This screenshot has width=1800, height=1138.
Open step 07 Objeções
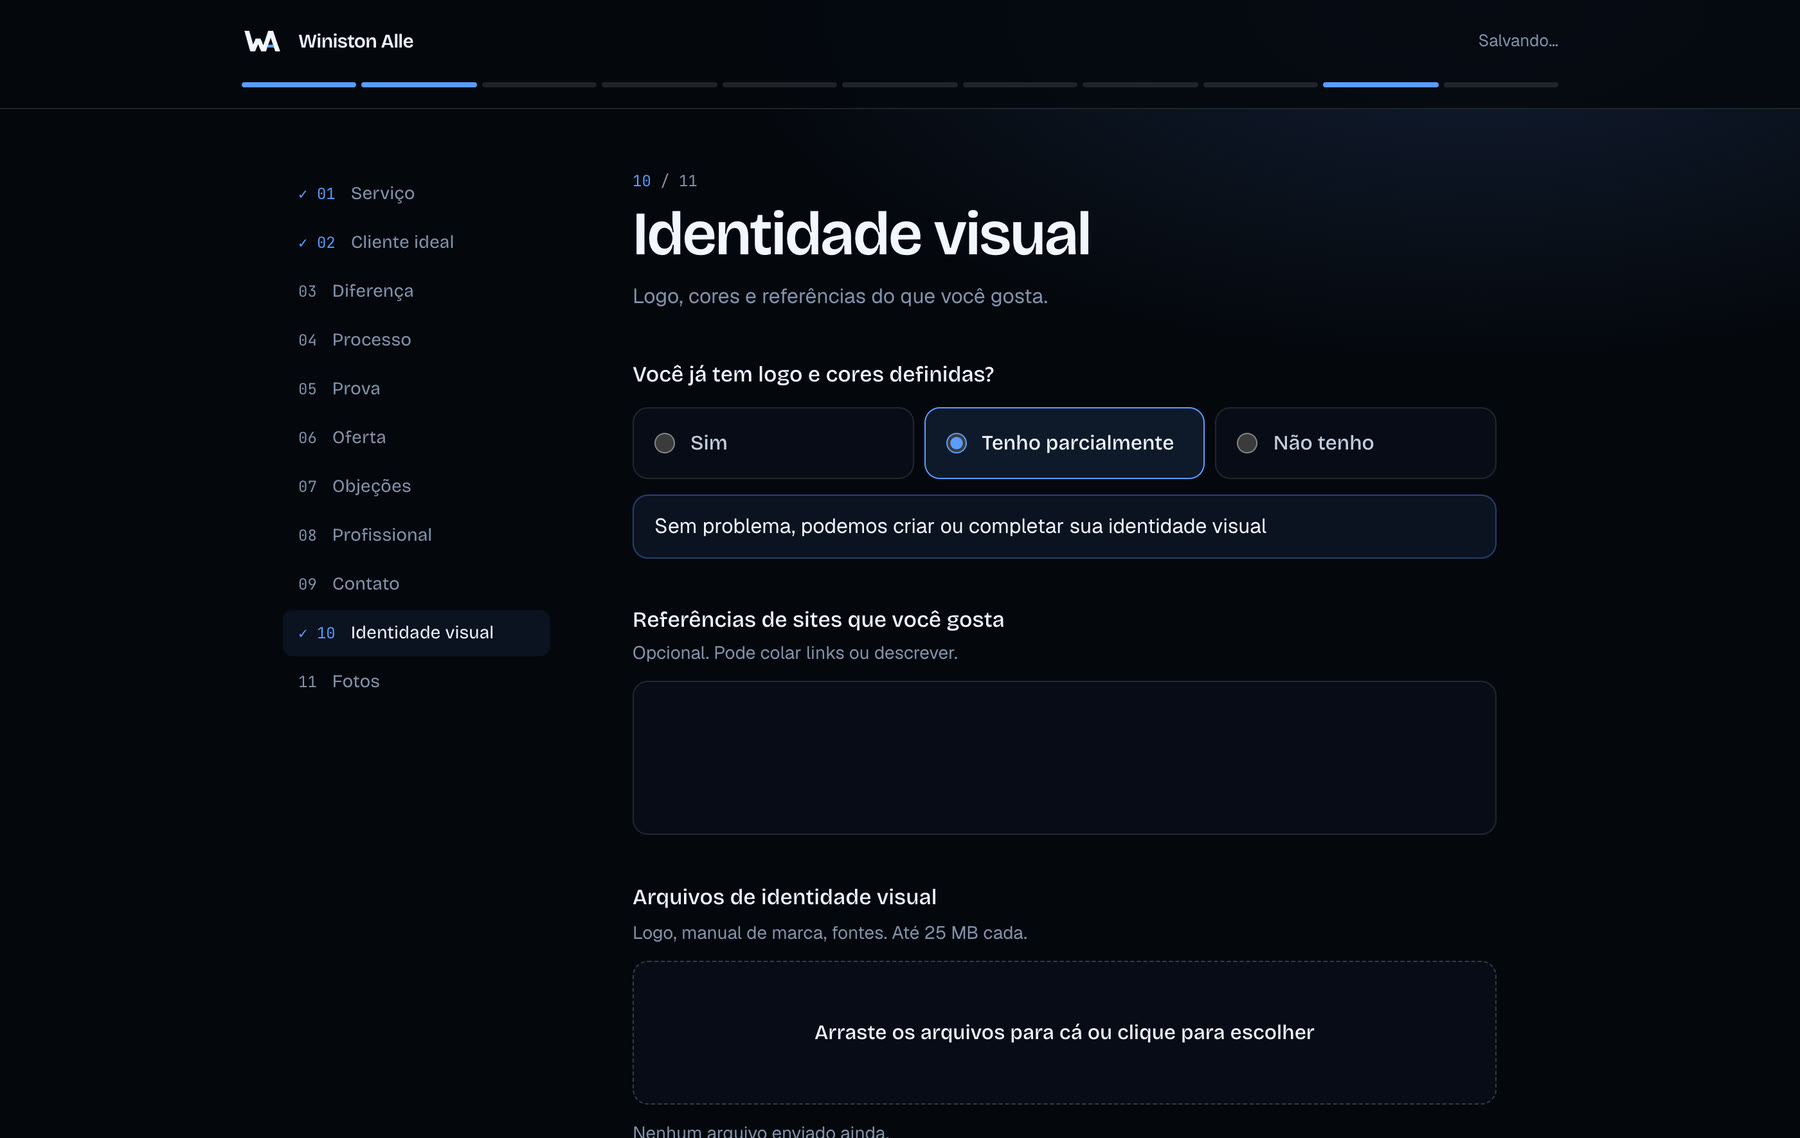(x=416, y=486)
